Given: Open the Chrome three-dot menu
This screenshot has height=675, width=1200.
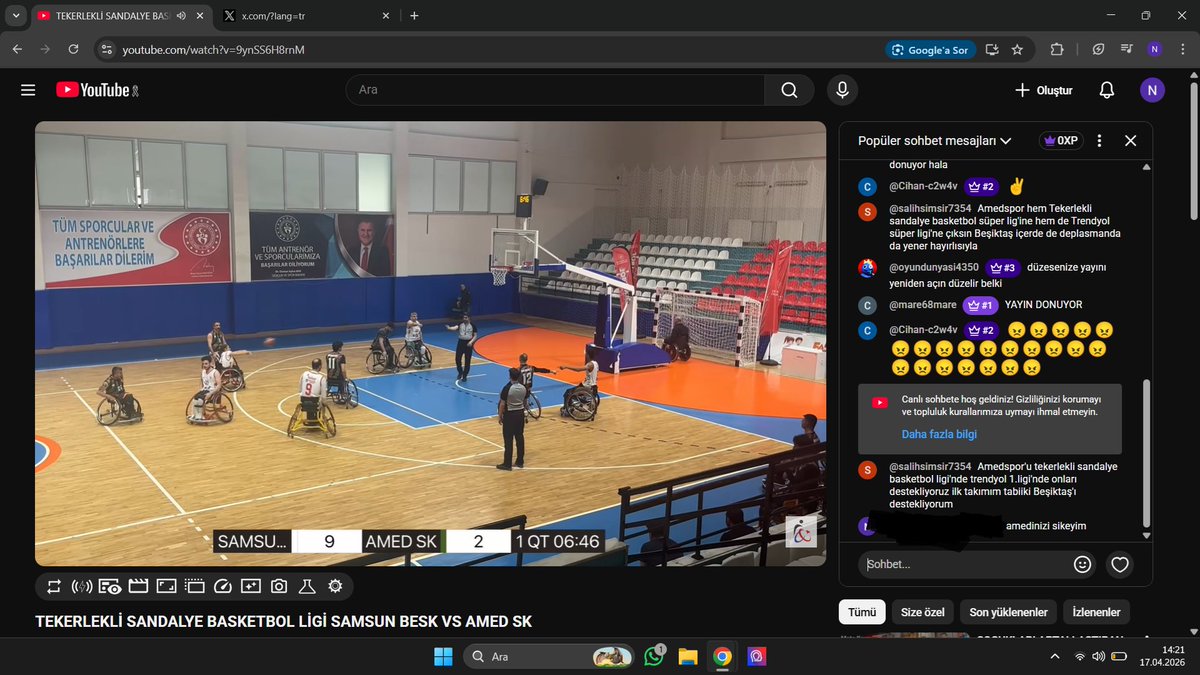Looking at the screenshot, I should [1183, 49].
